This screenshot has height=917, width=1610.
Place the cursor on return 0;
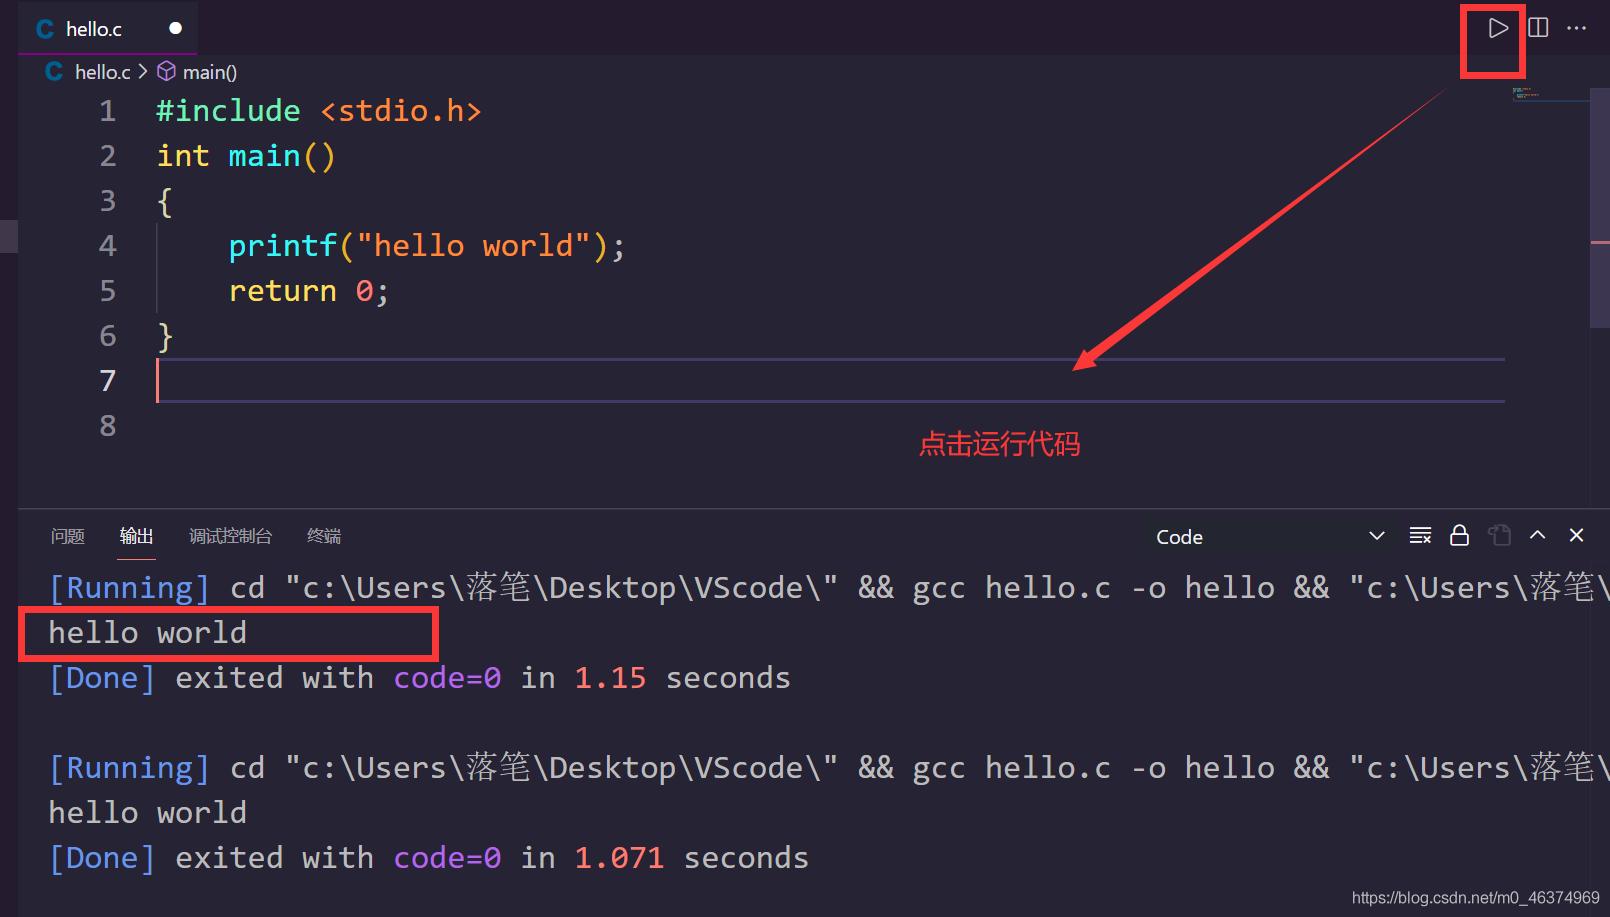click(309, 291)
